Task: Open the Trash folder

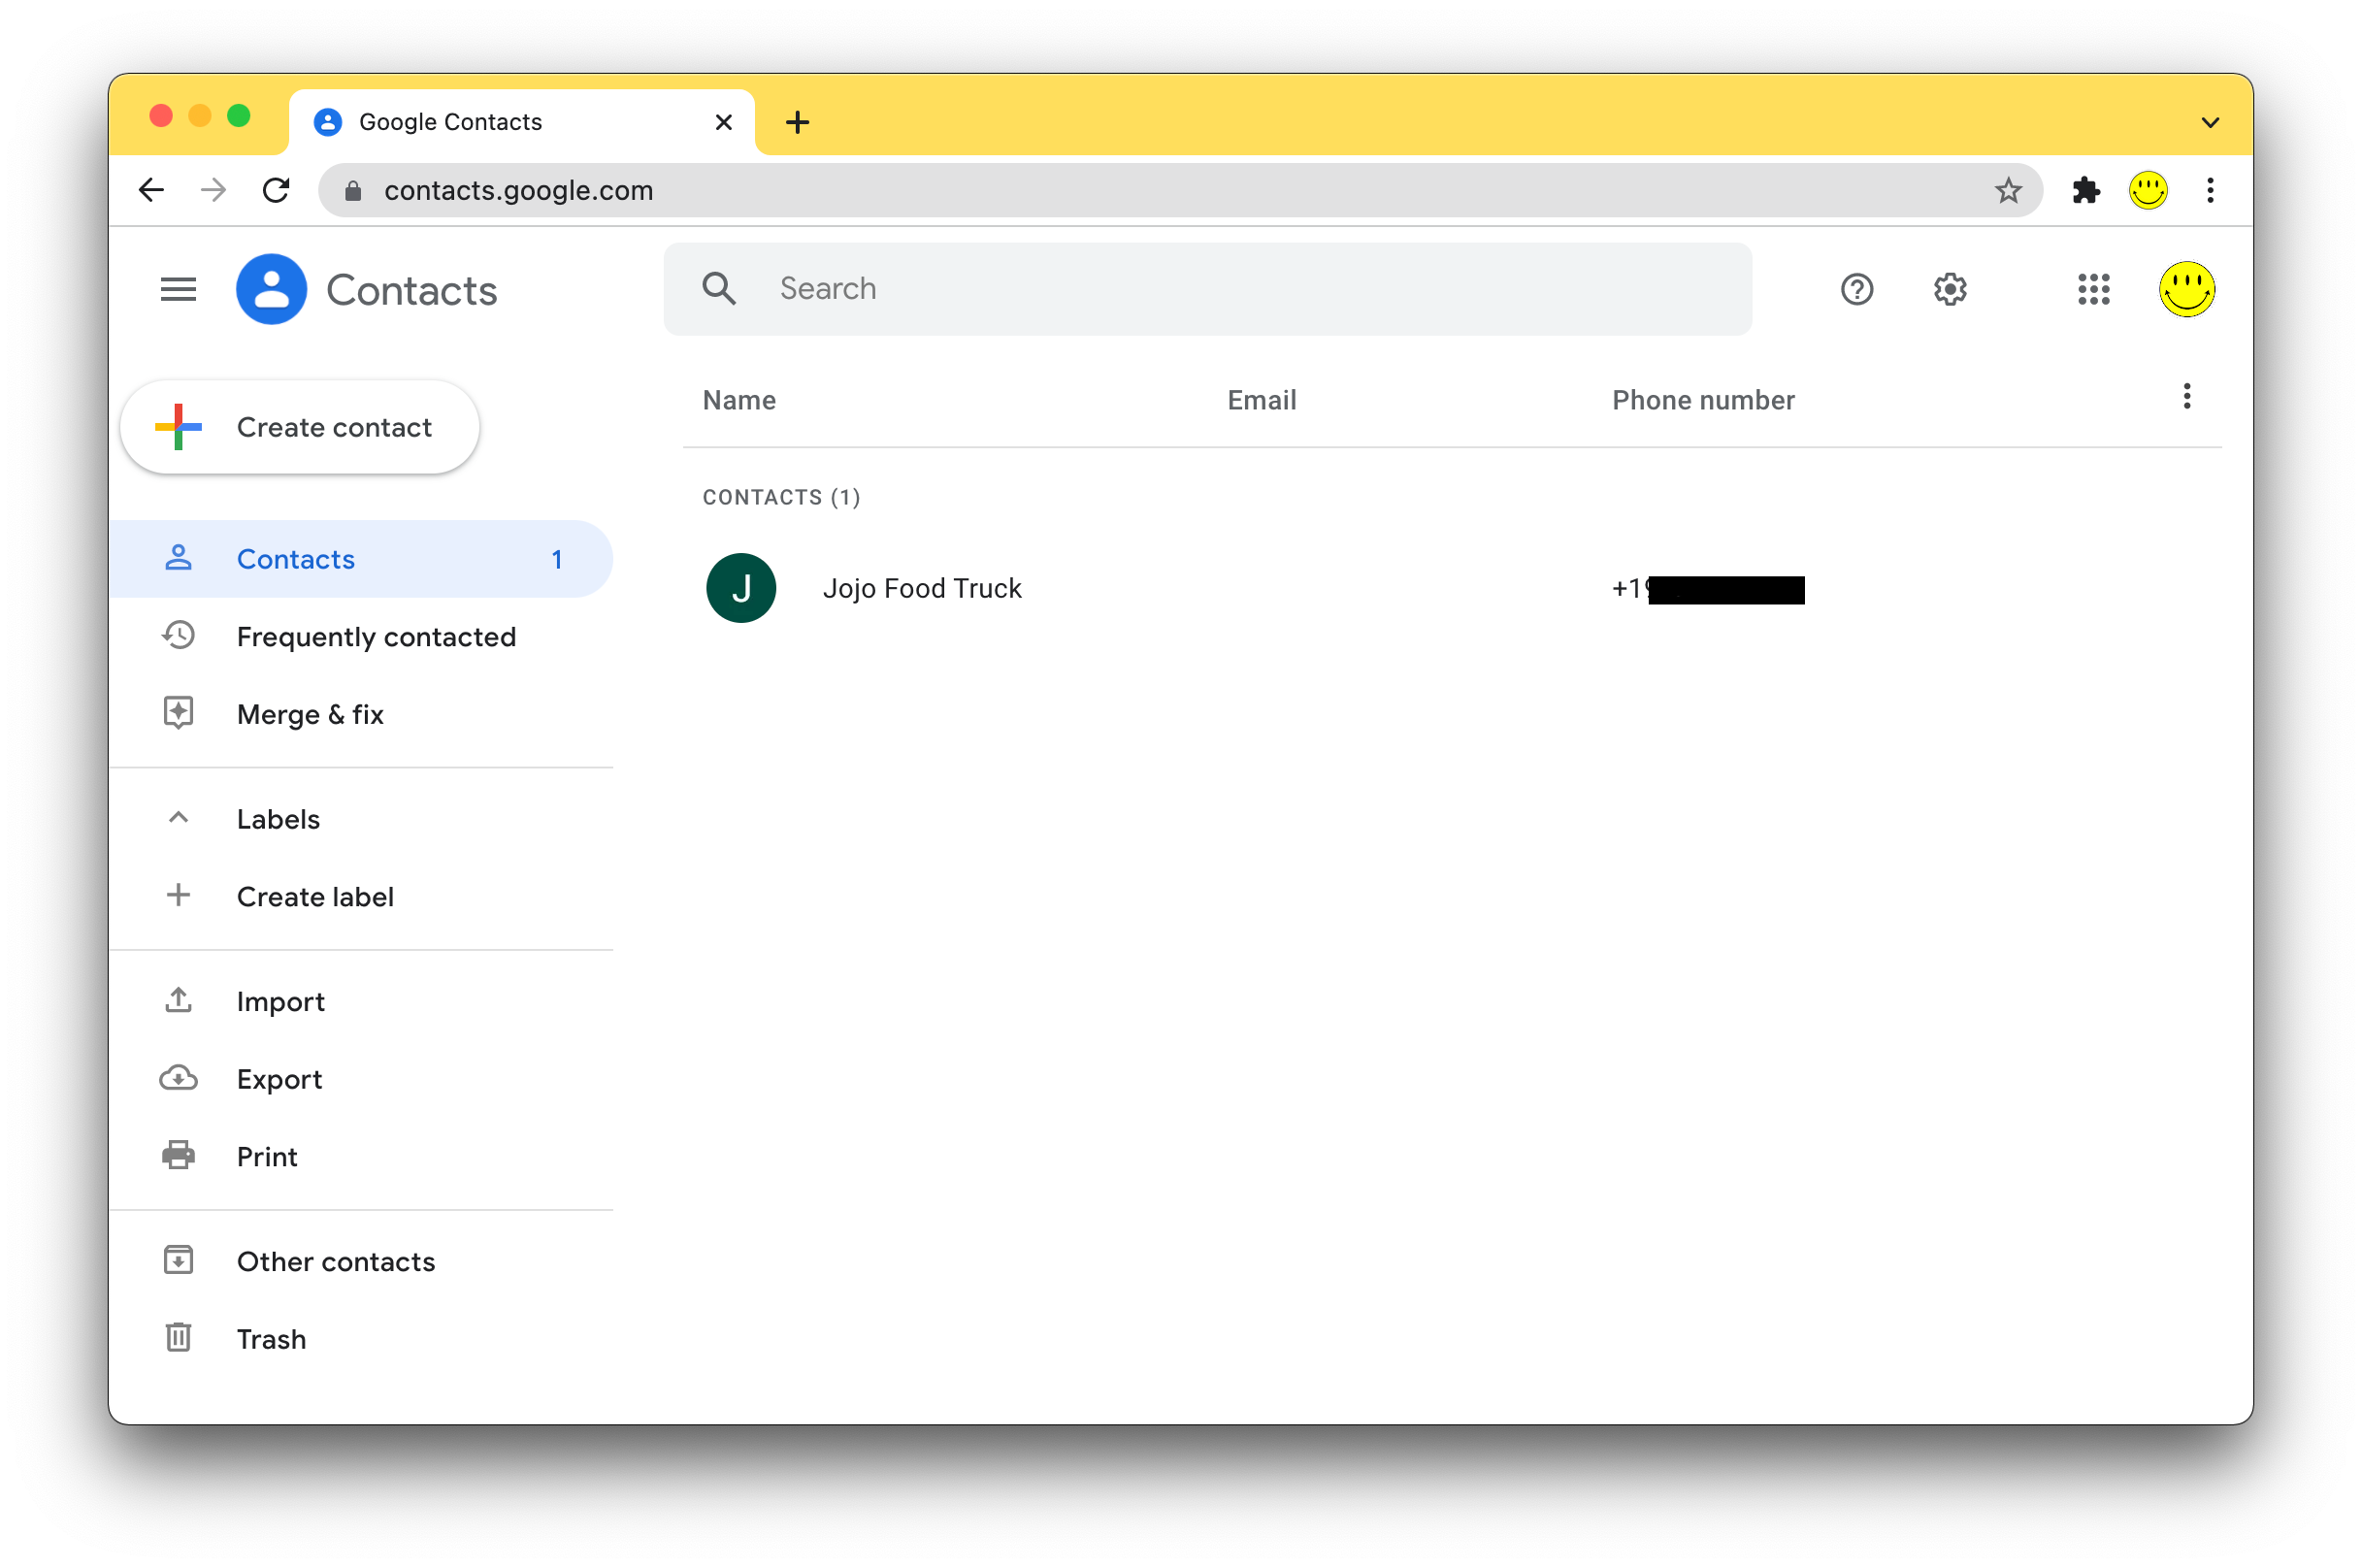Action: [x=361, y=1339]
